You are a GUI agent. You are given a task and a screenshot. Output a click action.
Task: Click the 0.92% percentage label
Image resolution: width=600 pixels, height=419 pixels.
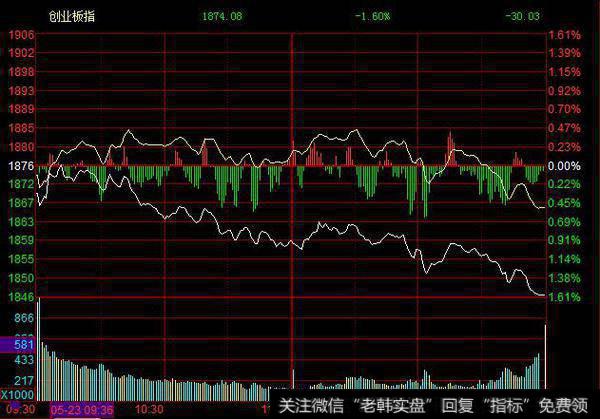(x=564, y=91)
